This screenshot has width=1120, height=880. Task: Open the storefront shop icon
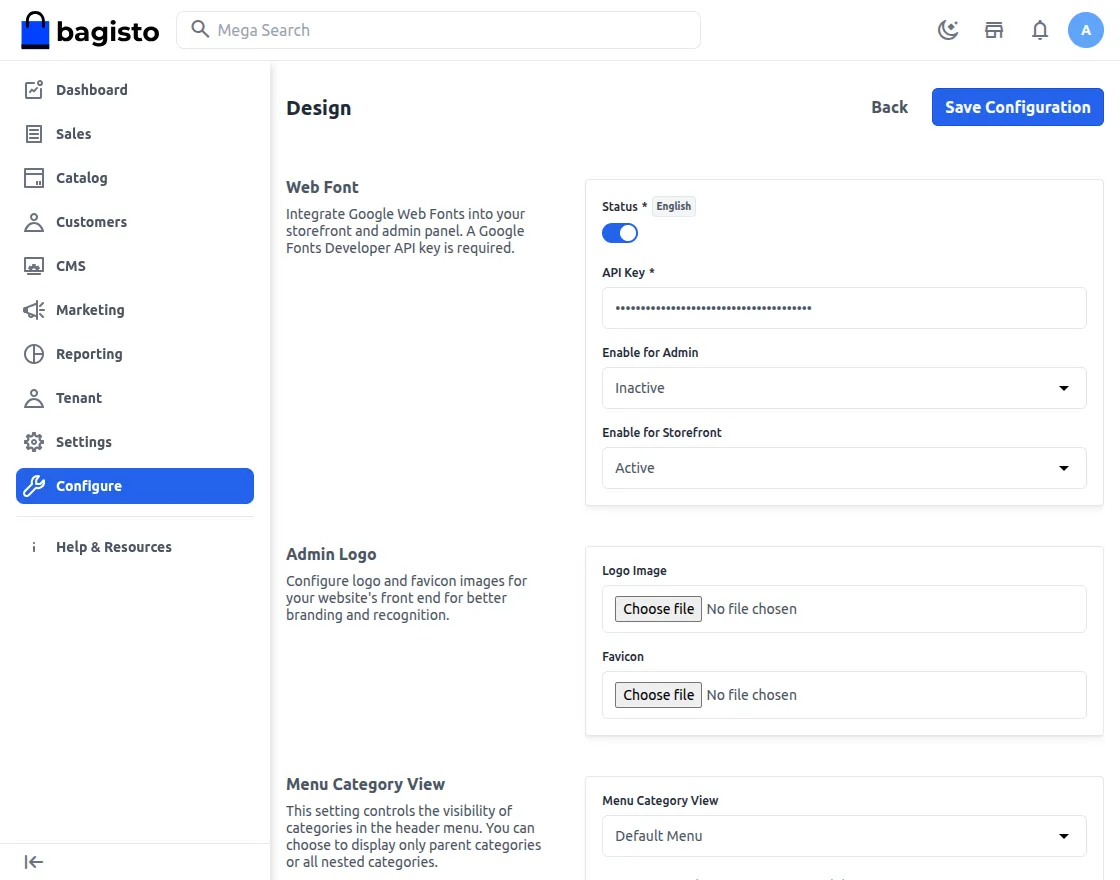pos(994,30)
